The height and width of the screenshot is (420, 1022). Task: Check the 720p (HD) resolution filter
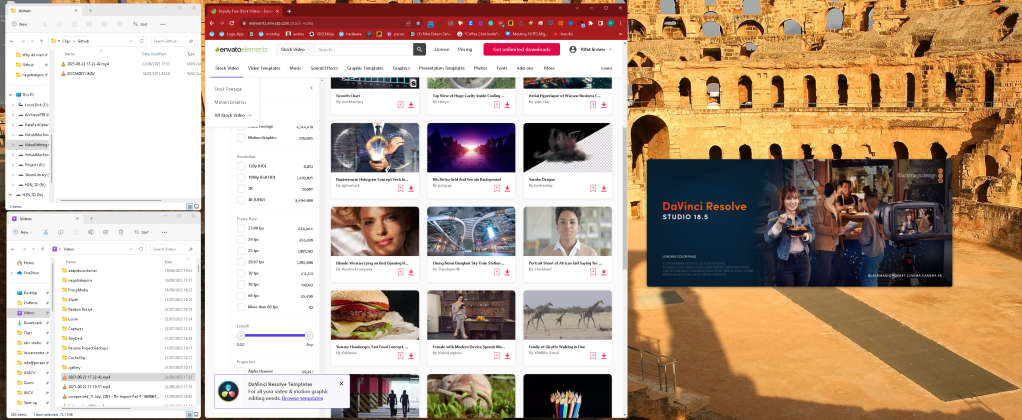point(241,166)
